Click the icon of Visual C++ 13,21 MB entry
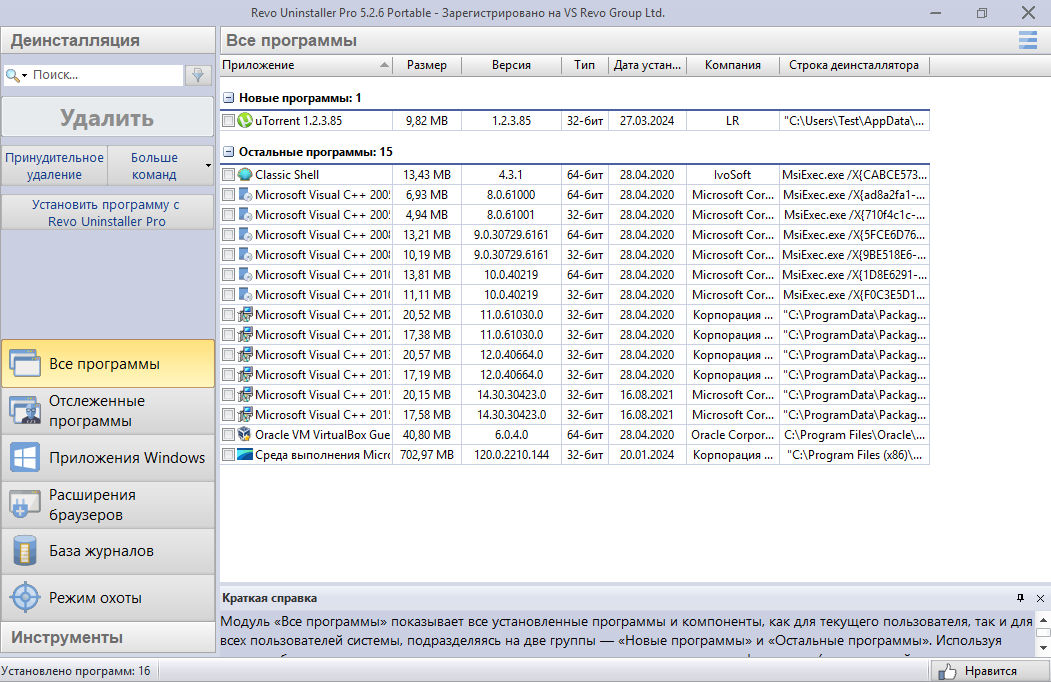 (245, 235)
